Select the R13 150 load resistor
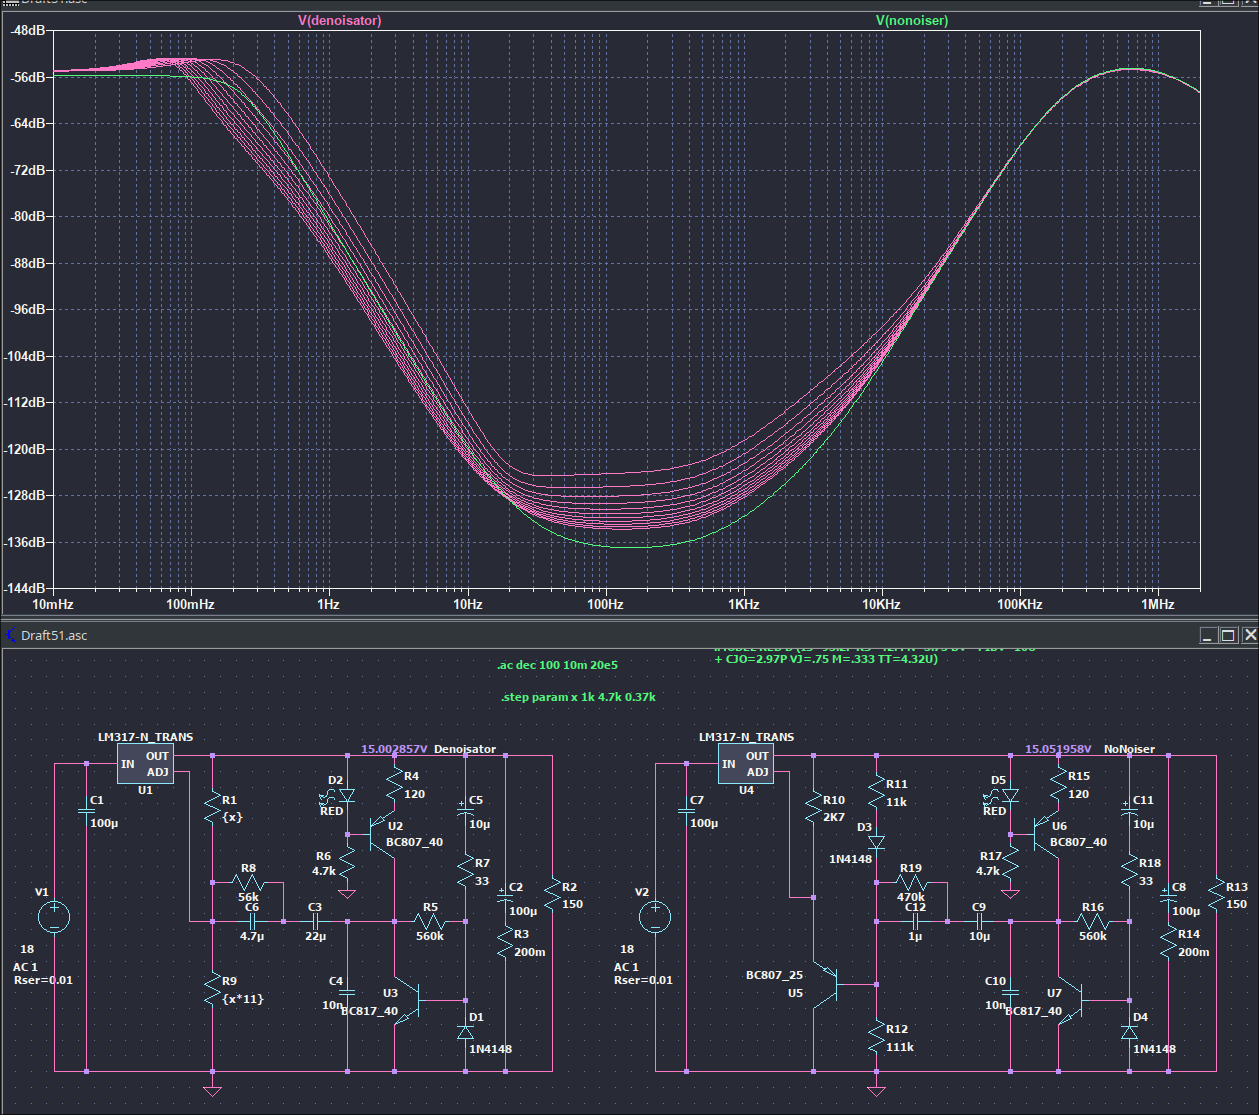 [1216, 895]
